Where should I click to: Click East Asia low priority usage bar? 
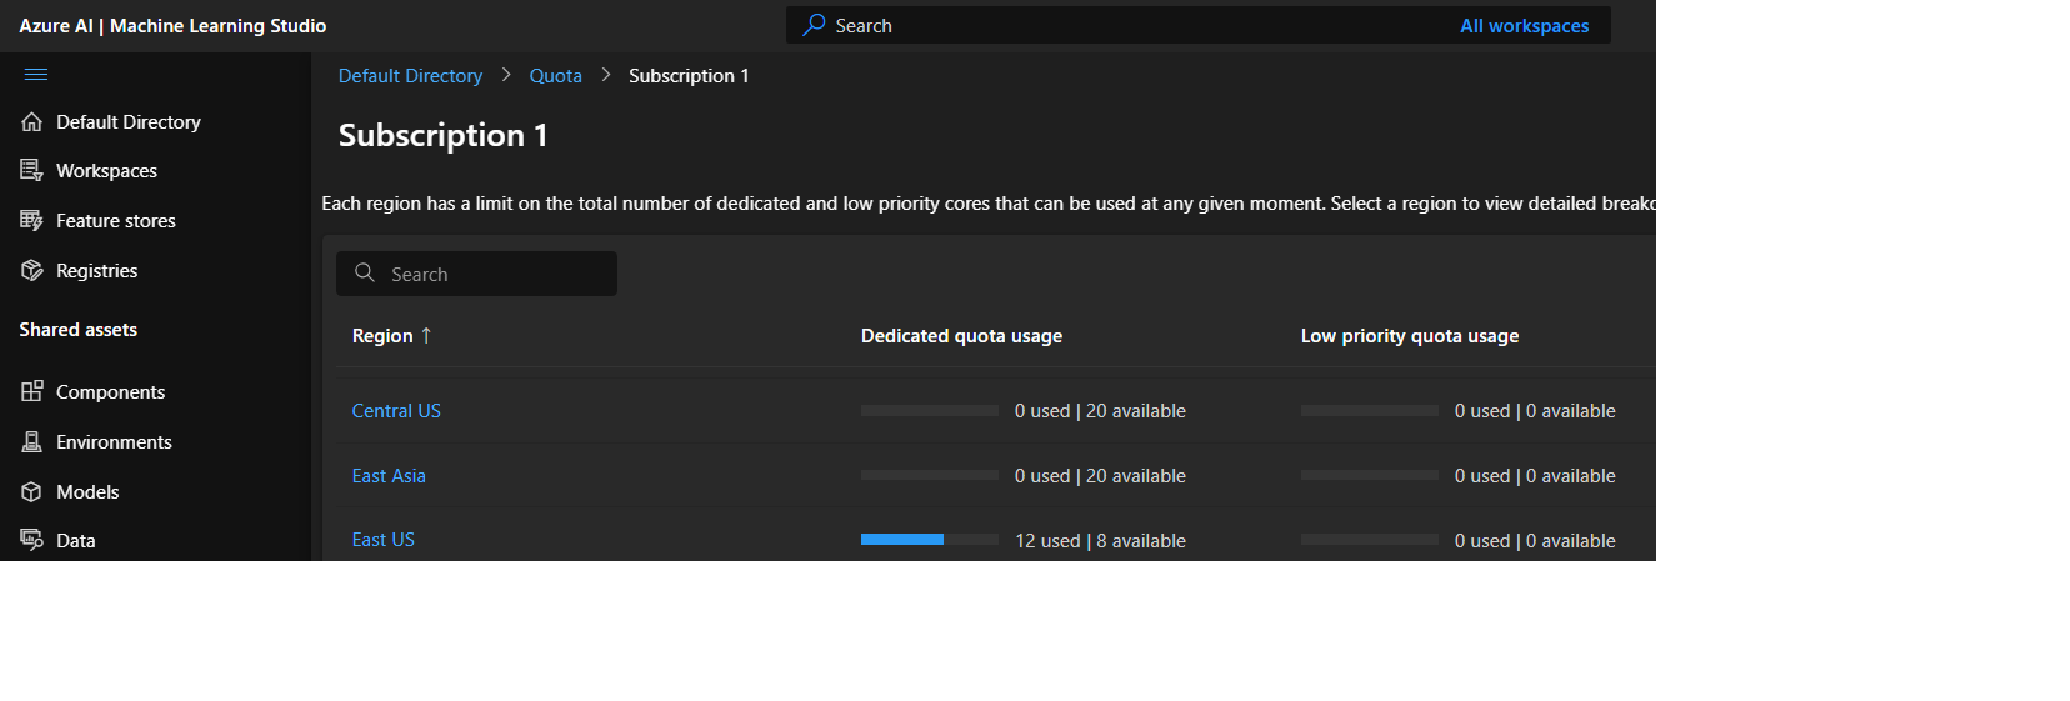tap(1369, 475)
